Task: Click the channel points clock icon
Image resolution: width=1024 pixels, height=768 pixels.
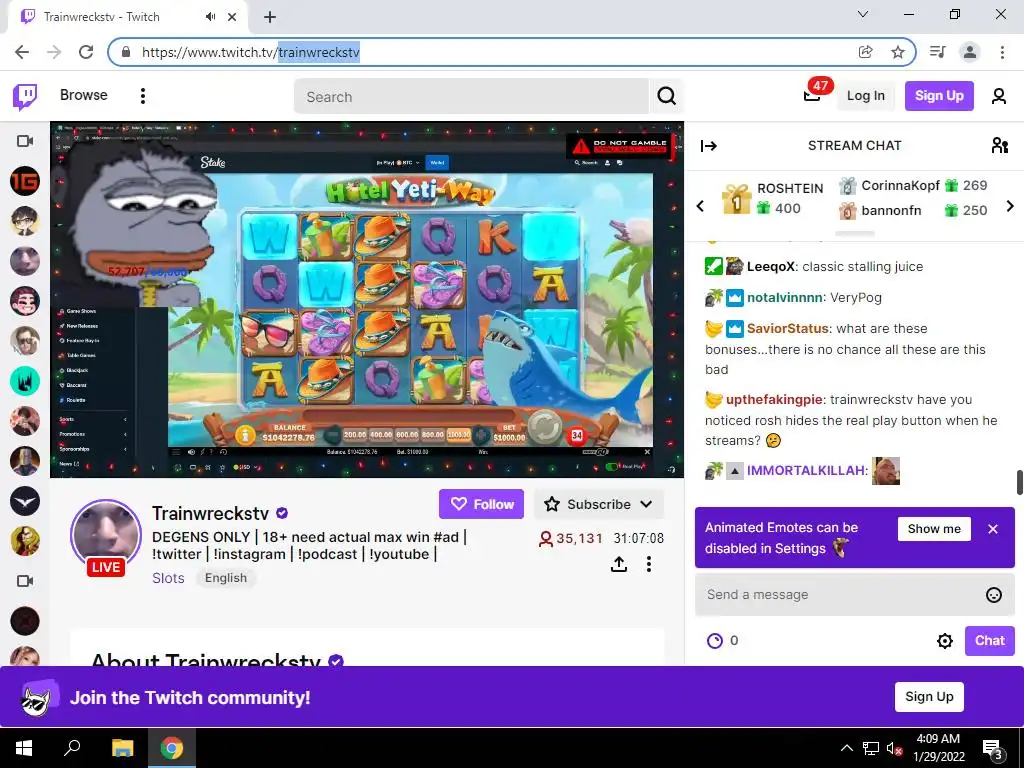Action: pyautogui.click(x=714, y=641)
